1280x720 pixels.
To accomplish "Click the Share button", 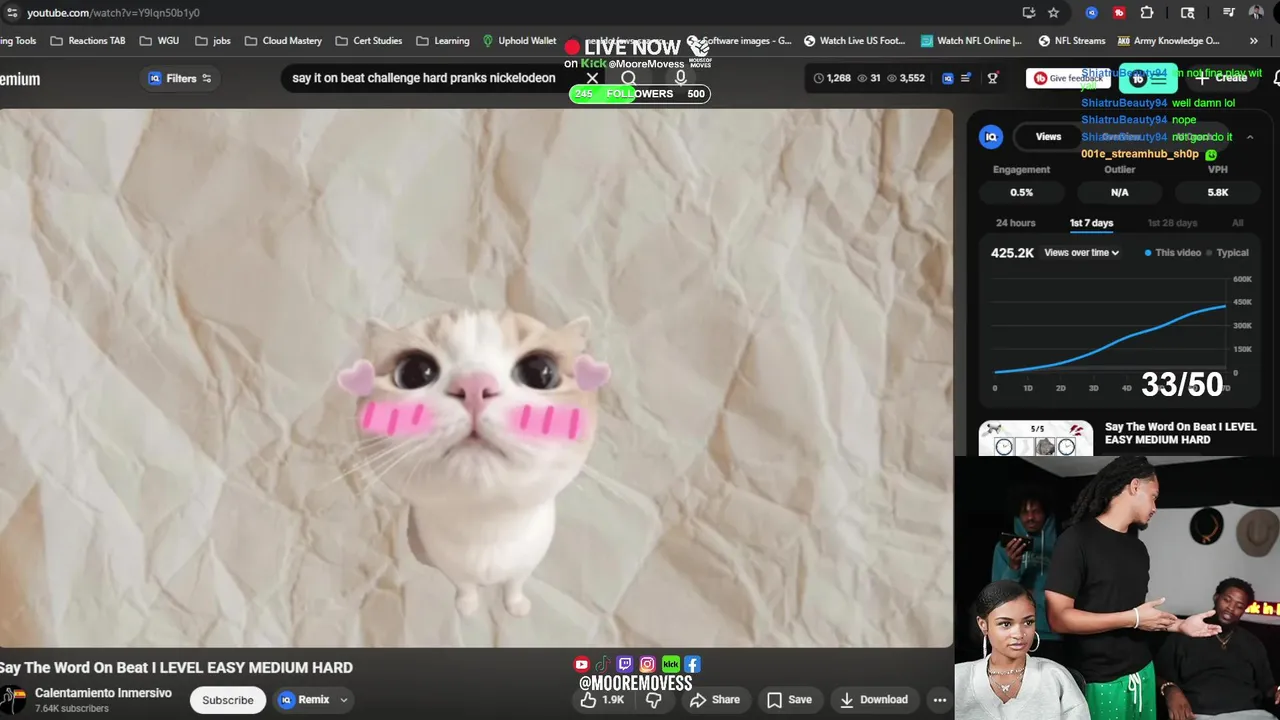I will pyautogui.click(x=715, y=700).
